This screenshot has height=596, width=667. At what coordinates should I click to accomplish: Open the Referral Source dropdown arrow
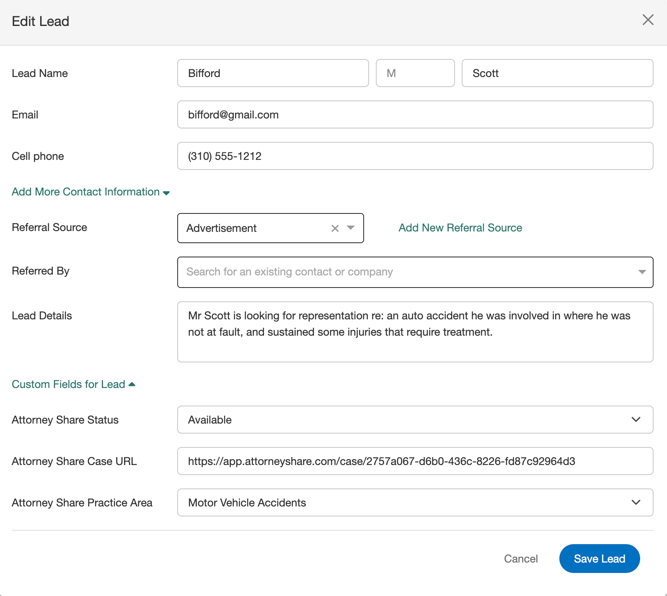pos(351,228)
